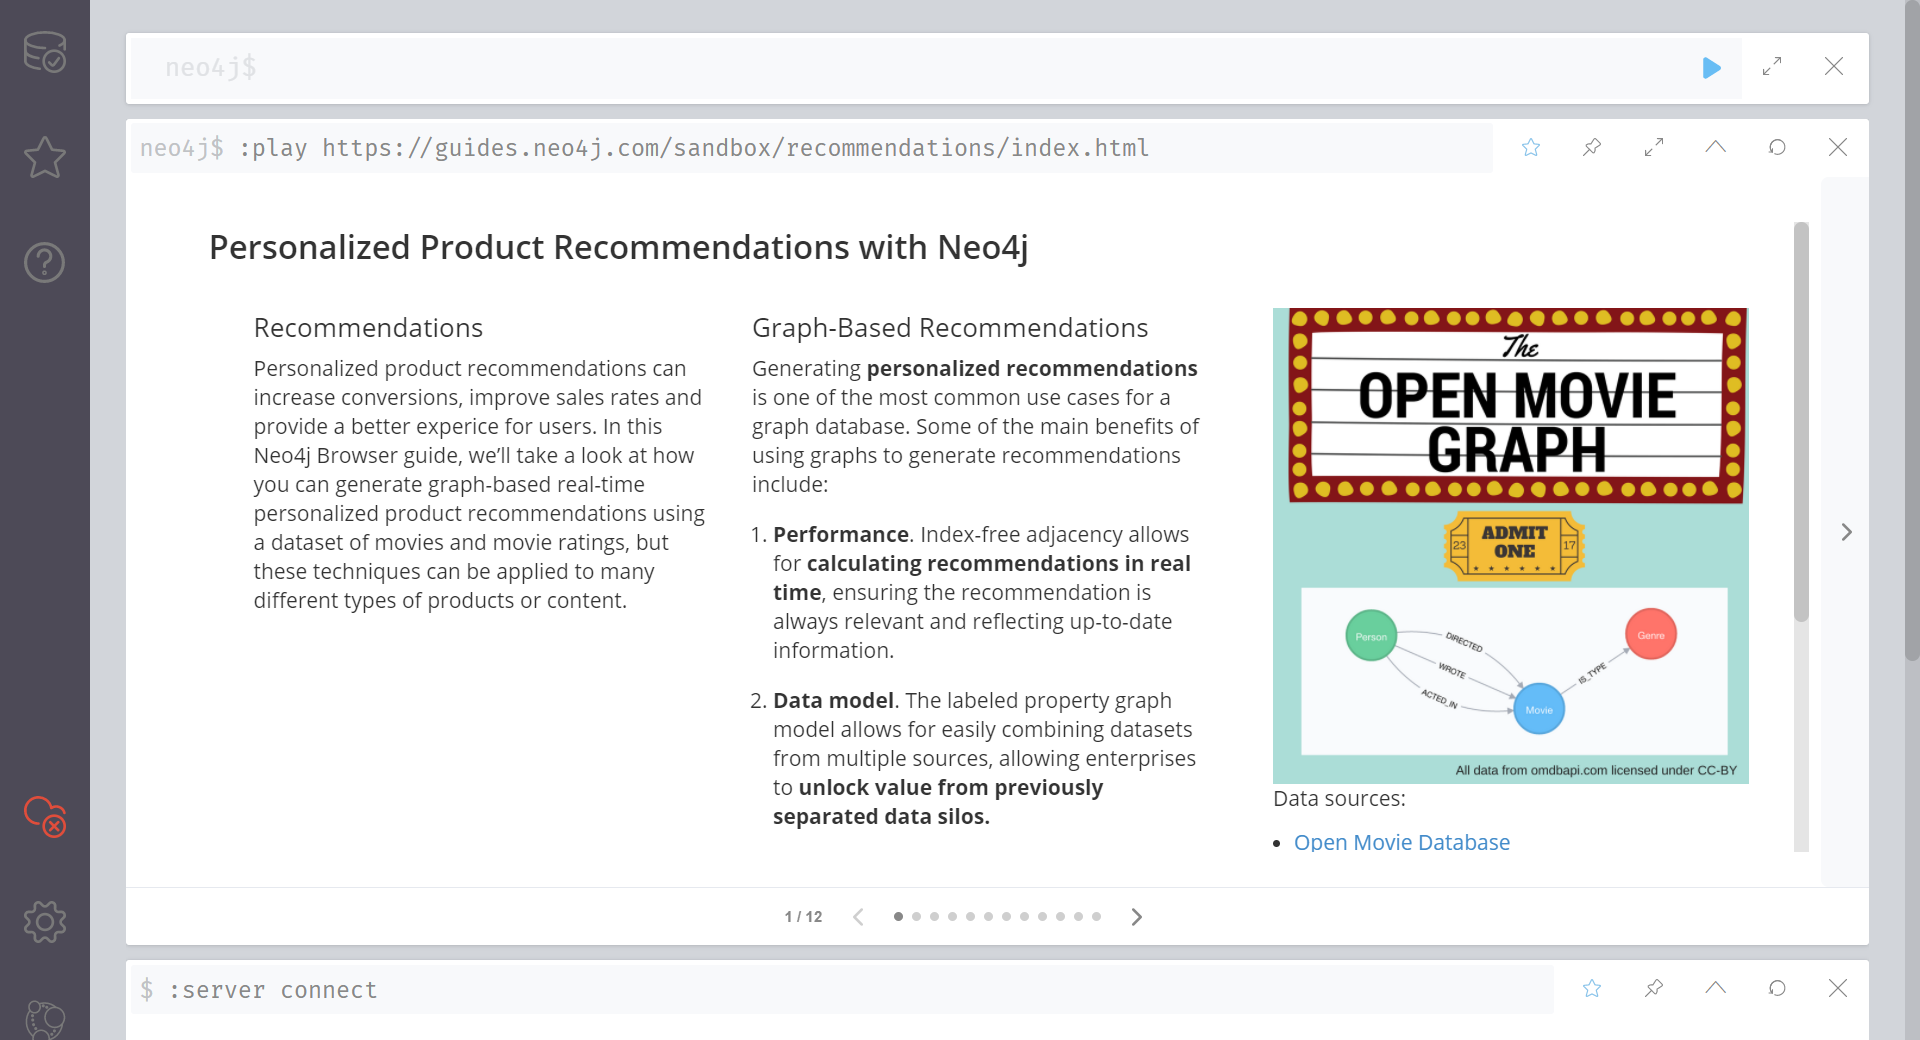Run the query with the play button
This screenshot has height=1040, width=1920.
[1711, 67]
